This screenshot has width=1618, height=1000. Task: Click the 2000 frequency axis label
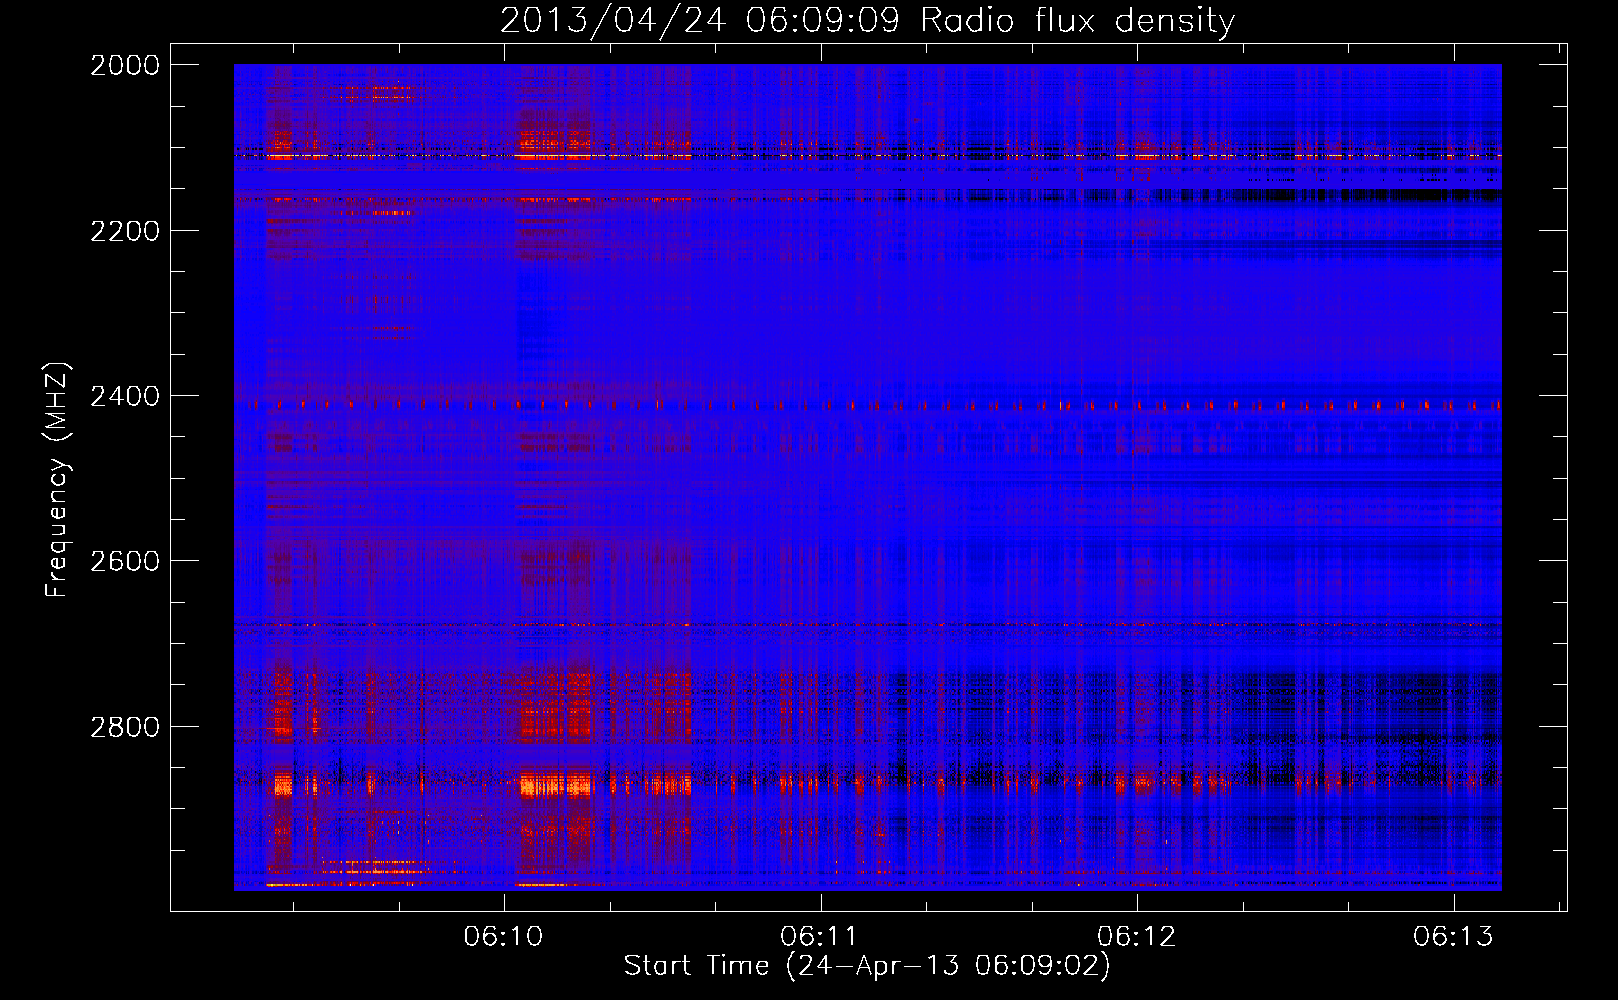pos(124,65)
